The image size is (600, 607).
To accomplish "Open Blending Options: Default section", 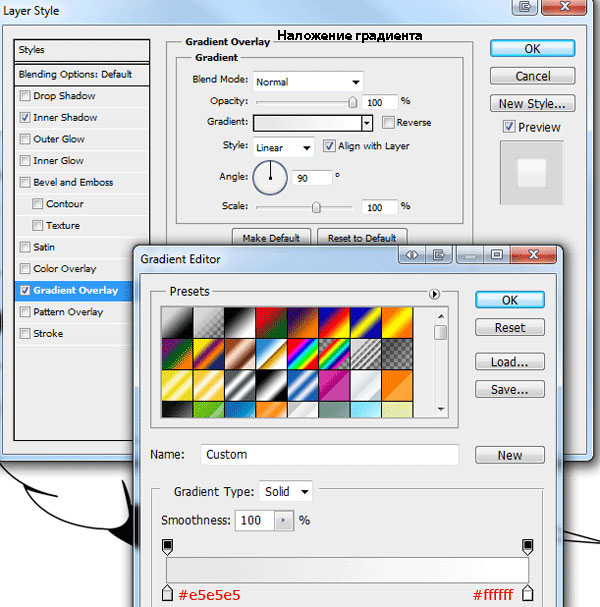I will [x=76, y=74].
